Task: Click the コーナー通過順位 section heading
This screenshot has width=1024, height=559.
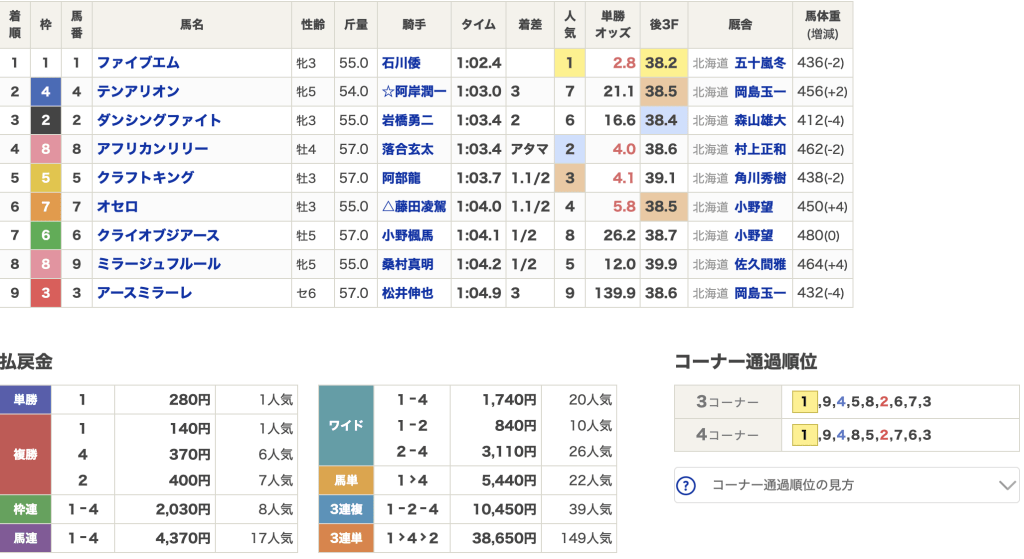Action: click(745, 362)
